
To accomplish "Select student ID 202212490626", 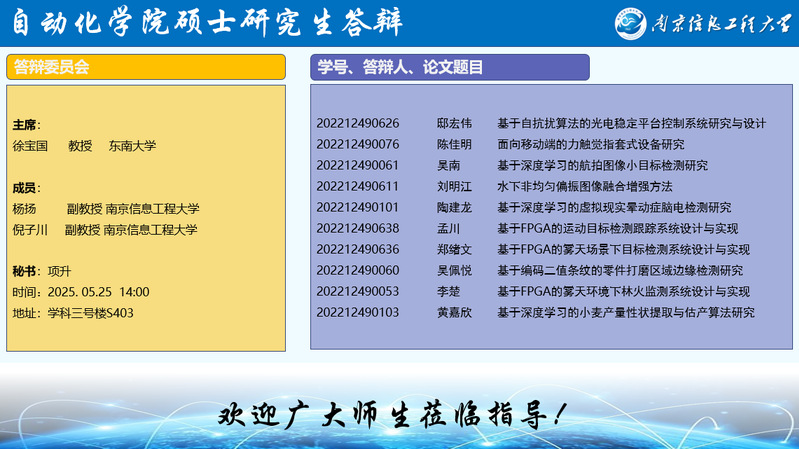I will tap(357, 124).
